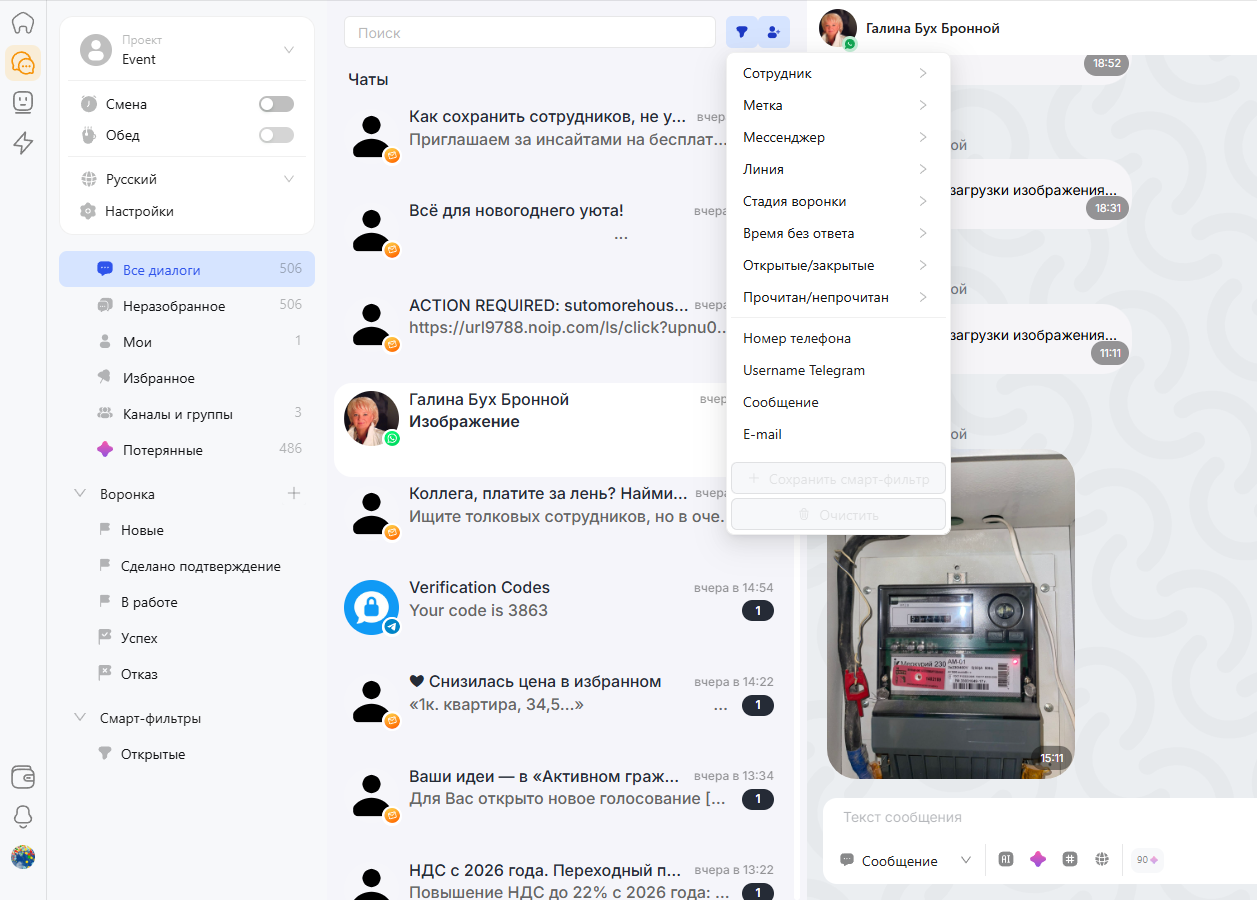The image size is (1257, 900).
Task: Open the wallet icon in lower sidebar
Action: (22, 776)
